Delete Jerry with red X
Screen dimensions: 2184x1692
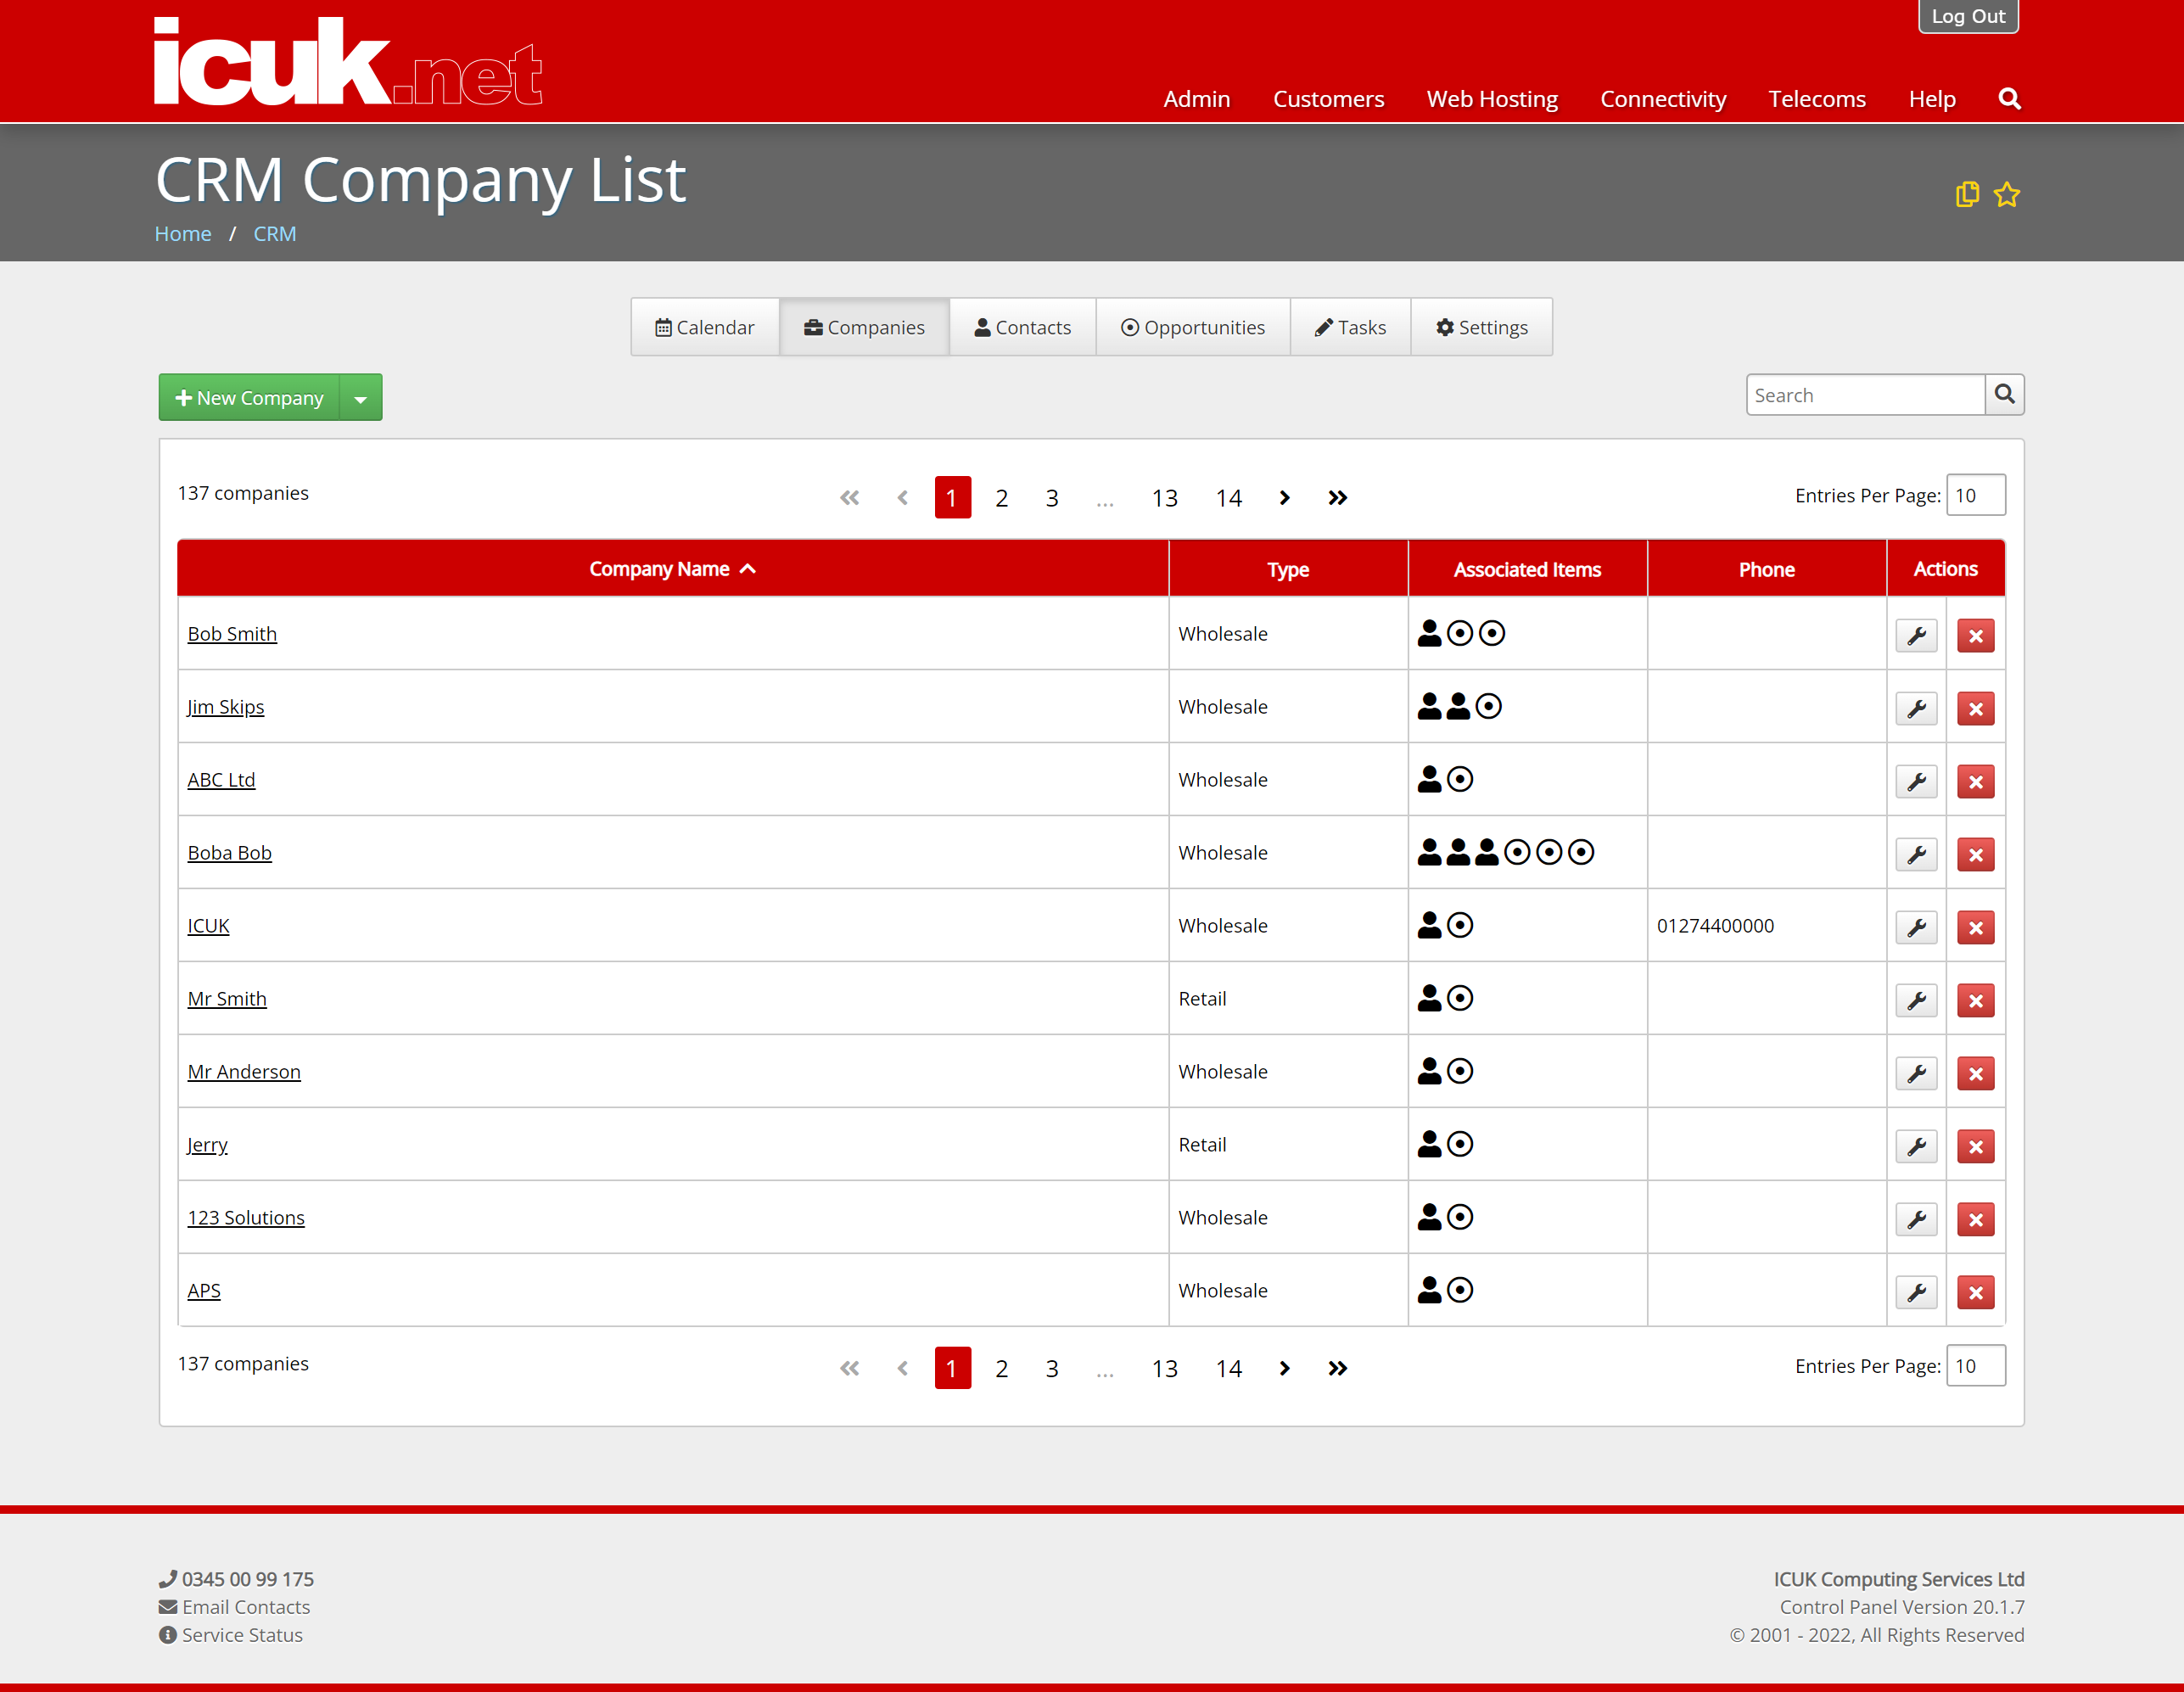(x=1975, y=1147)
